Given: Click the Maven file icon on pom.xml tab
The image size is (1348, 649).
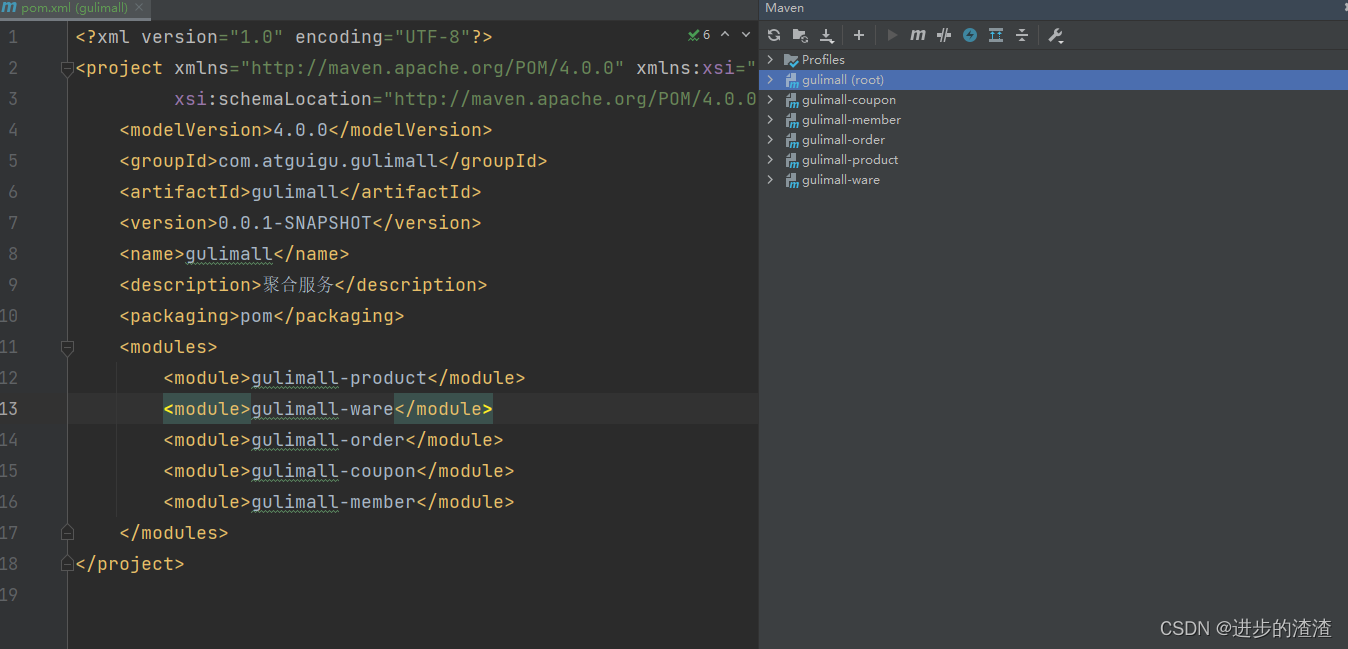Looking at the screenshot, I should pyautogui.click(x=9, y=8).
